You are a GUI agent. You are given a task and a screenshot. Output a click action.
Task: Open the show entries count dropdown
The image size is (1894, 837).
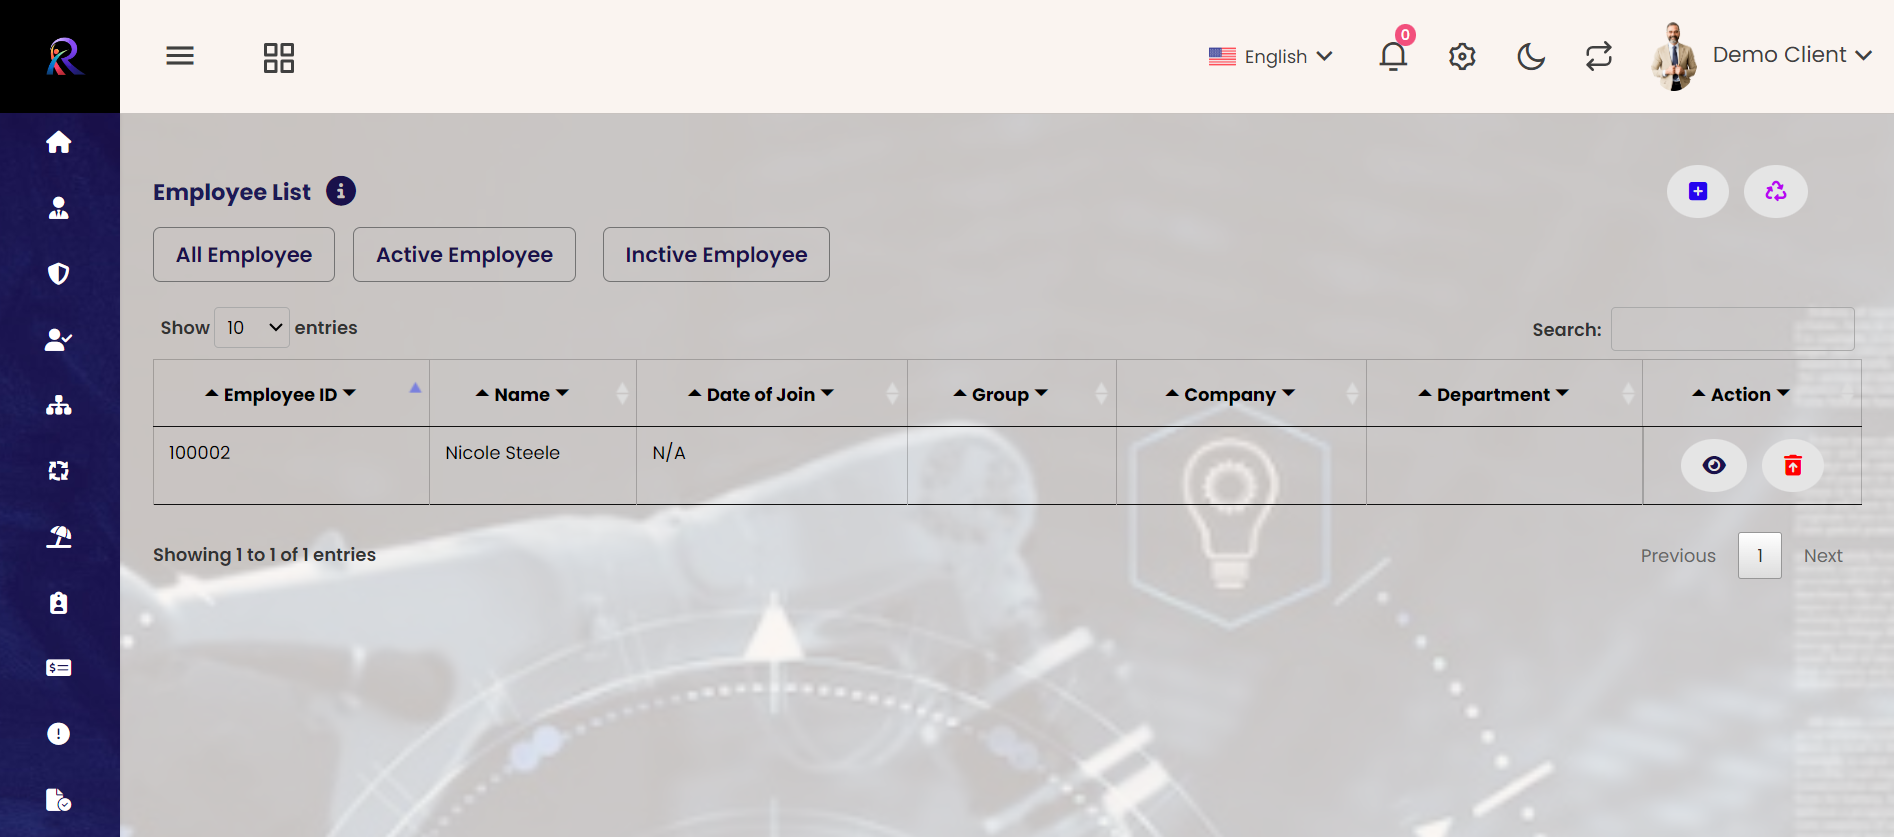252,328
